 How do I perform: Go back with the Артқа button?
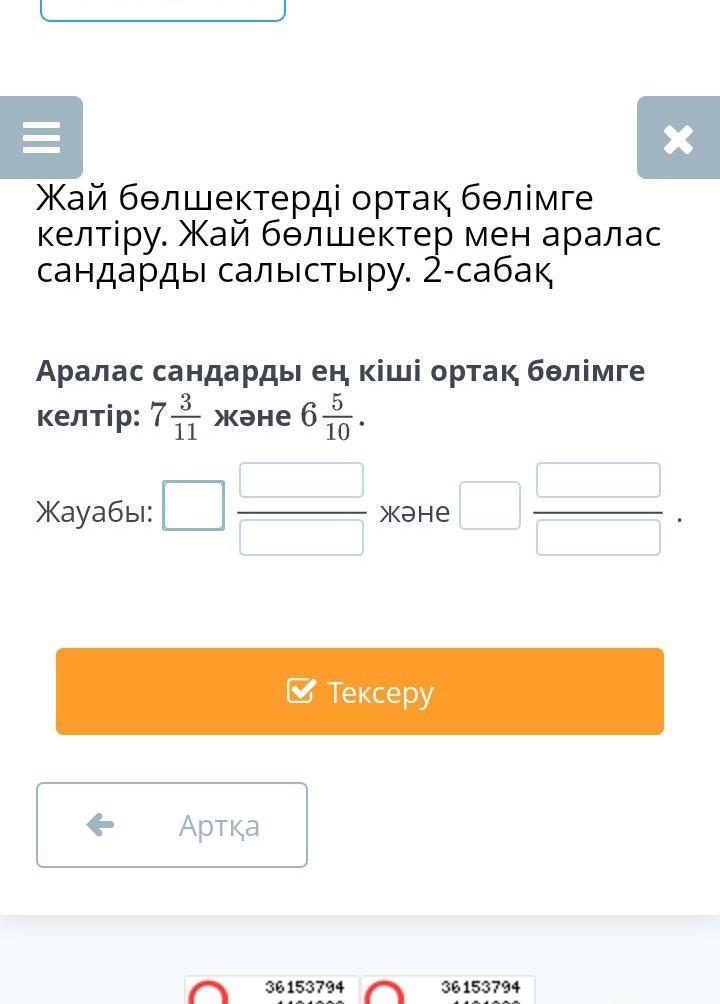click(x=172, y=825)
